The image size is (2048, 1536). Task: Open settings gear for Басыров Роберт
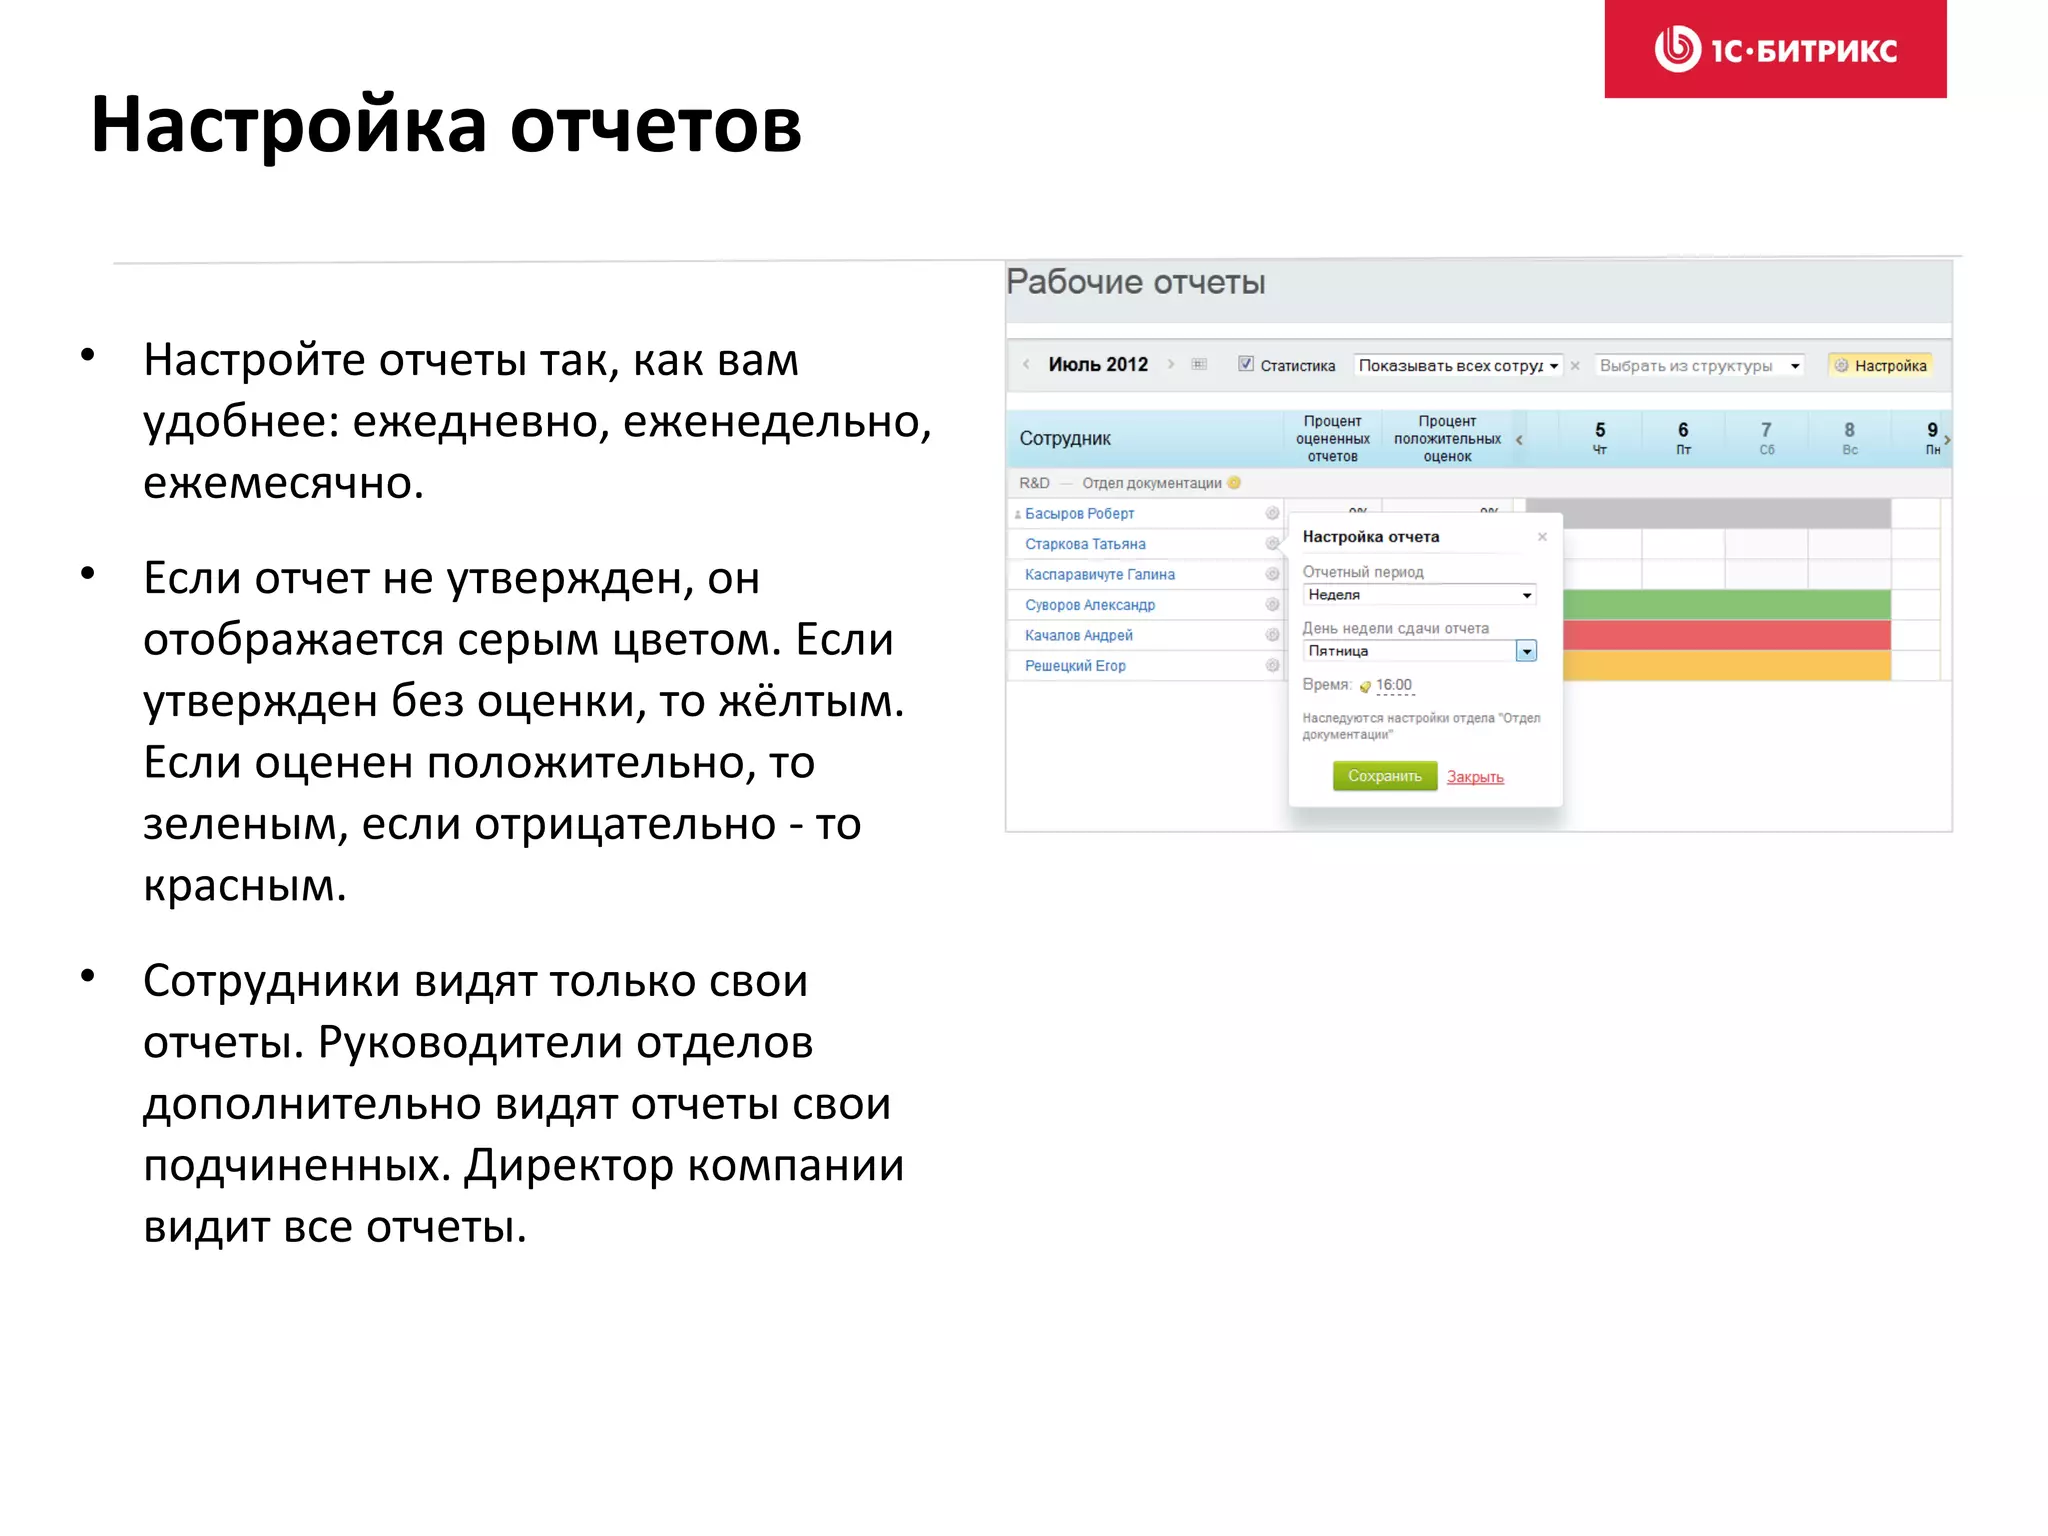(1272, 514)
